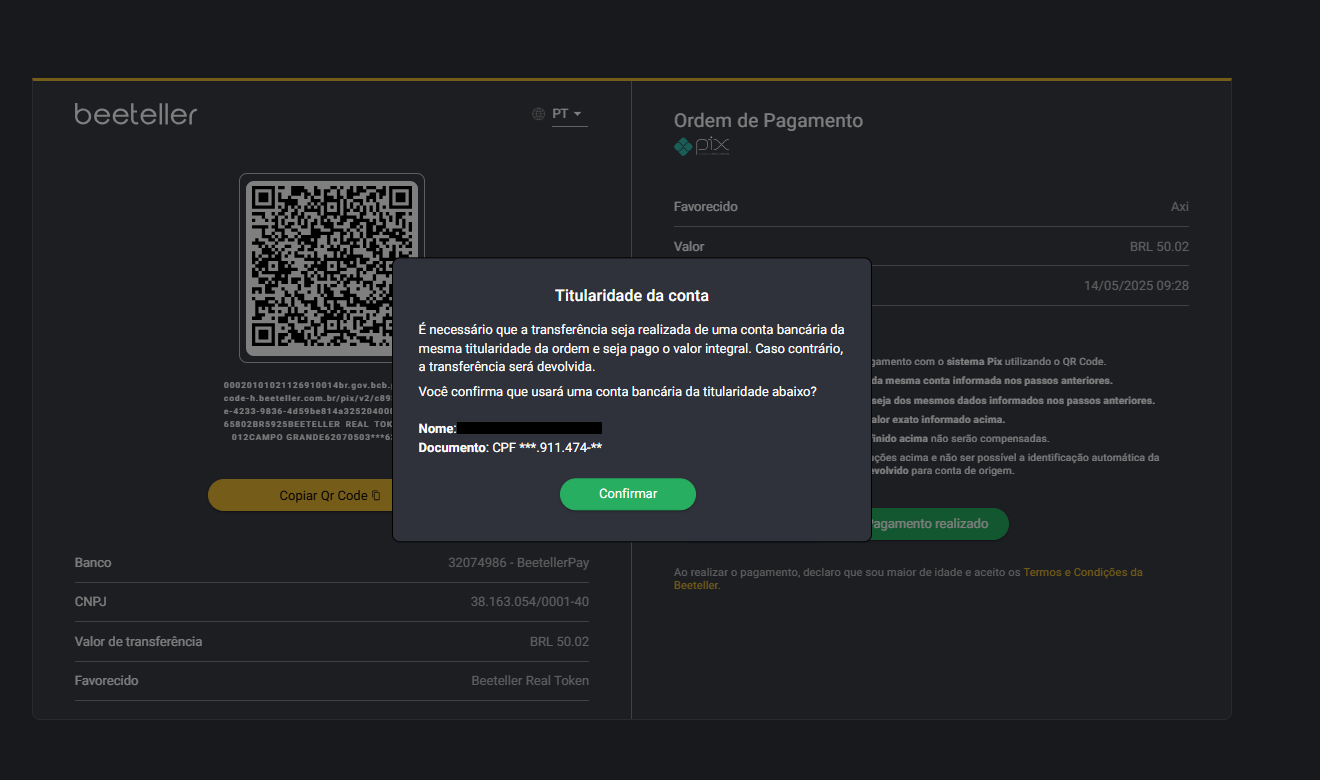The width and height of the screenshot is (1320, 780).
Task: Click the globe language icon
Action: (x=536, y=114)
